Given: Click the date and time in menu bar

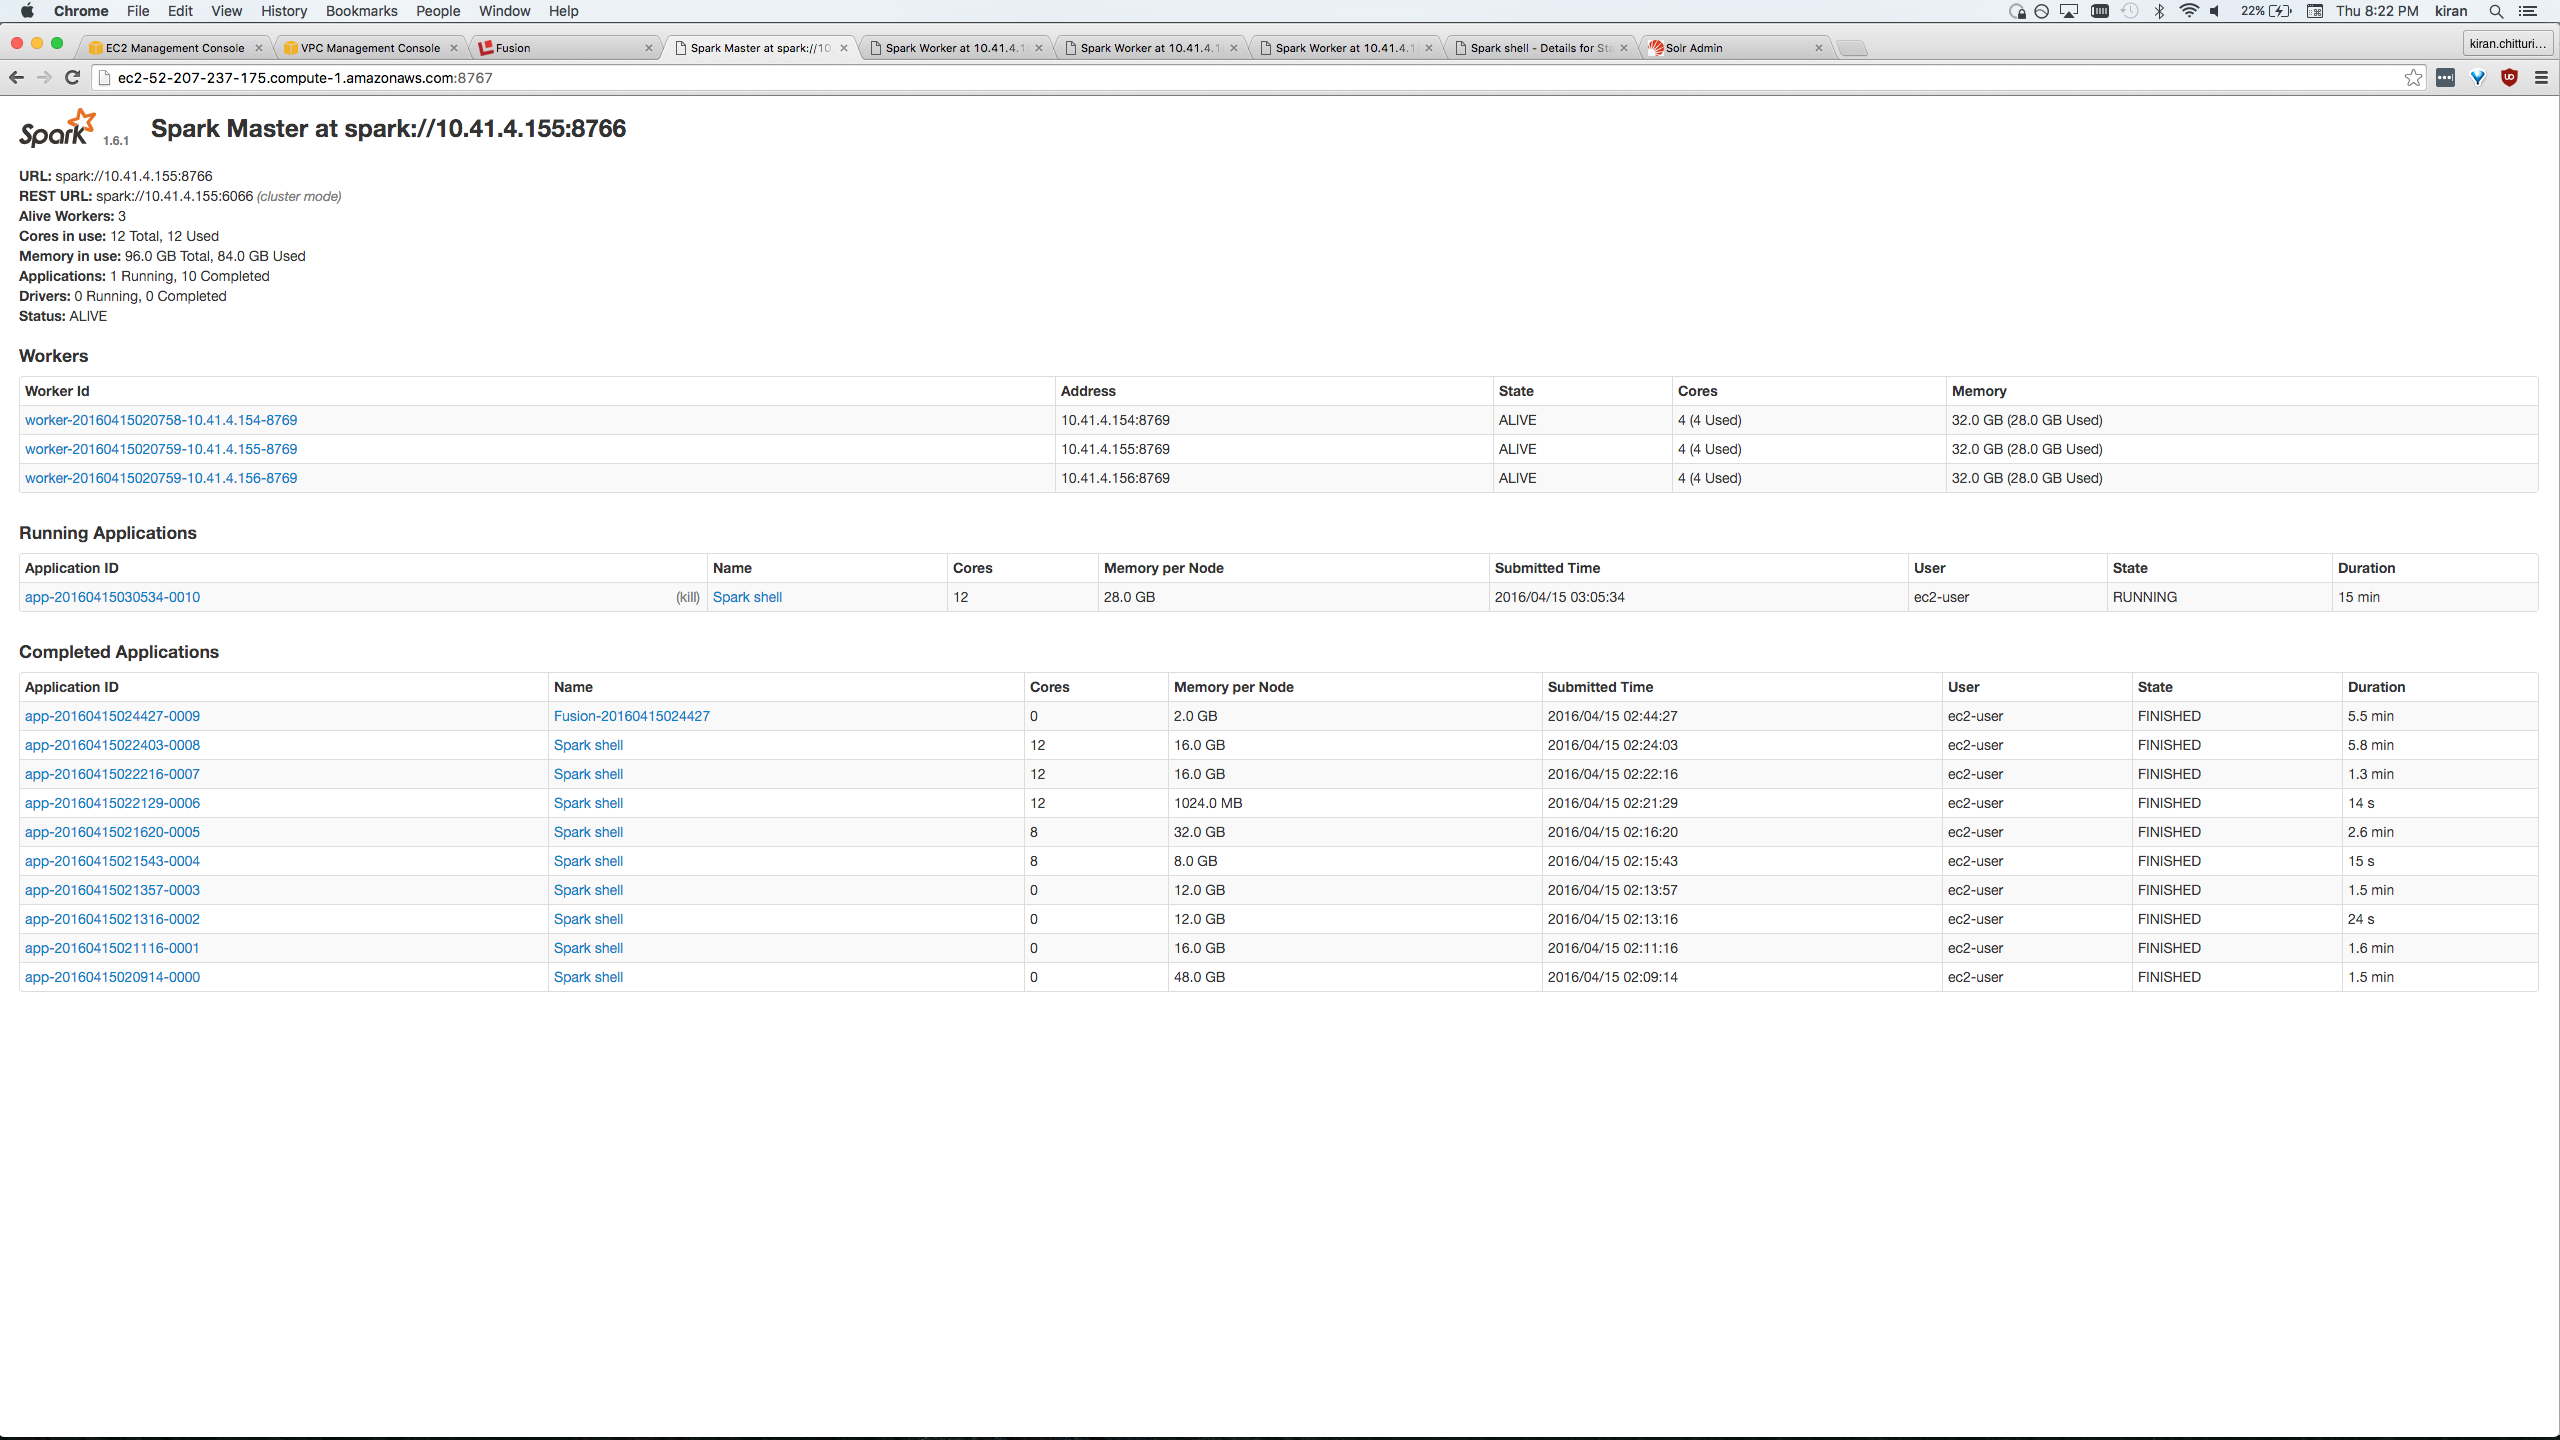Looking at the screenshot, I should click(2377, 11).
